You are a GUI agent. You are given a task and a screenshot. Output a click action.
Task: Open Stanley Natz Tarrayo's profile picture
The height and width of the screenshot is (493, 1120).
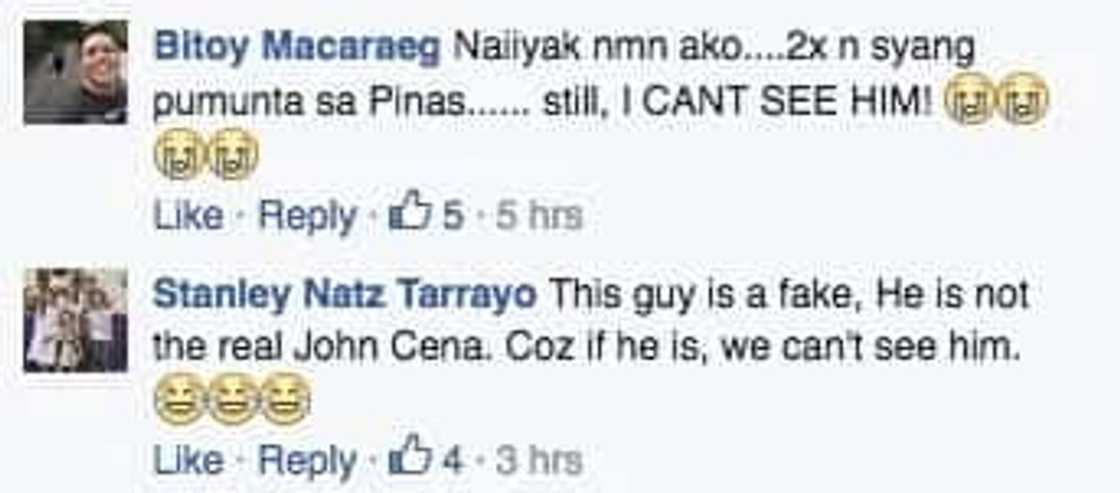pyautogui.click(x=76, y=320)
